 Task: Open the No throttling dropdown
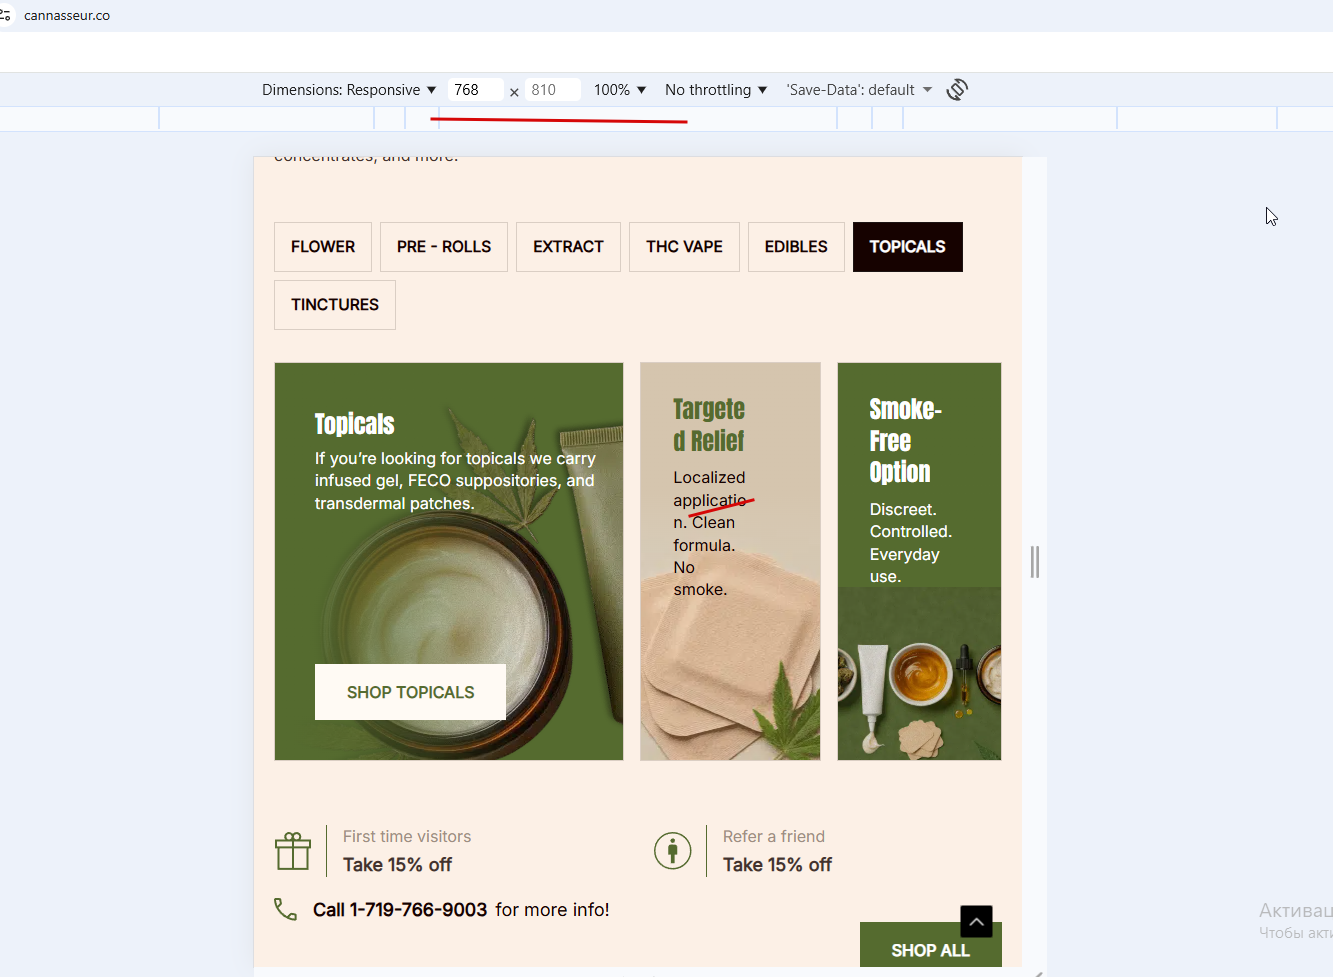[x=716, y=90]
